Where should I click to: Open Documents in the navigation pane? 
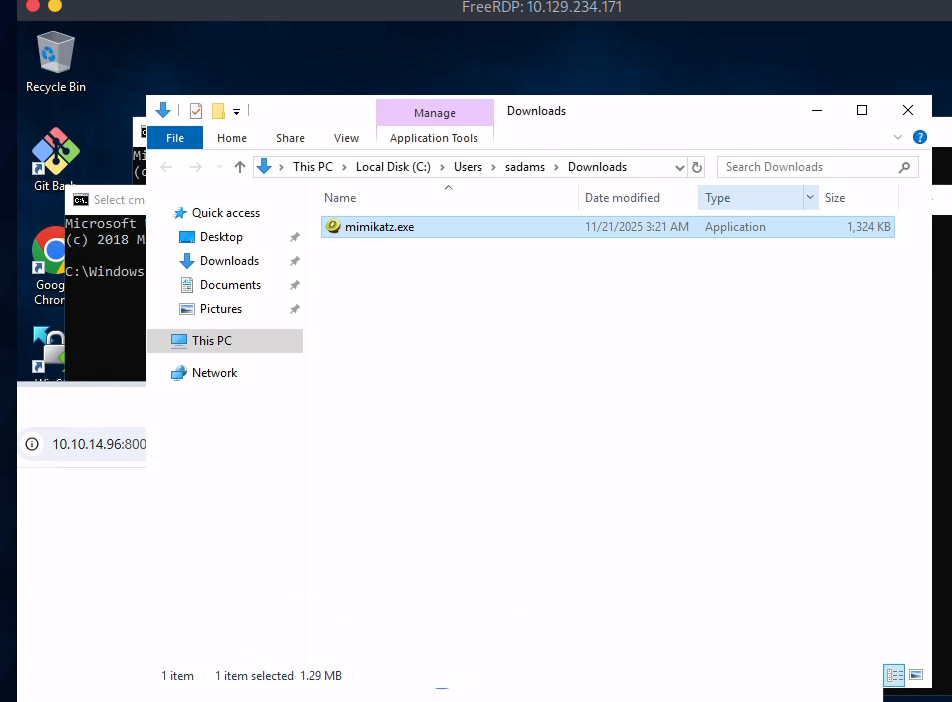[230, 285]
